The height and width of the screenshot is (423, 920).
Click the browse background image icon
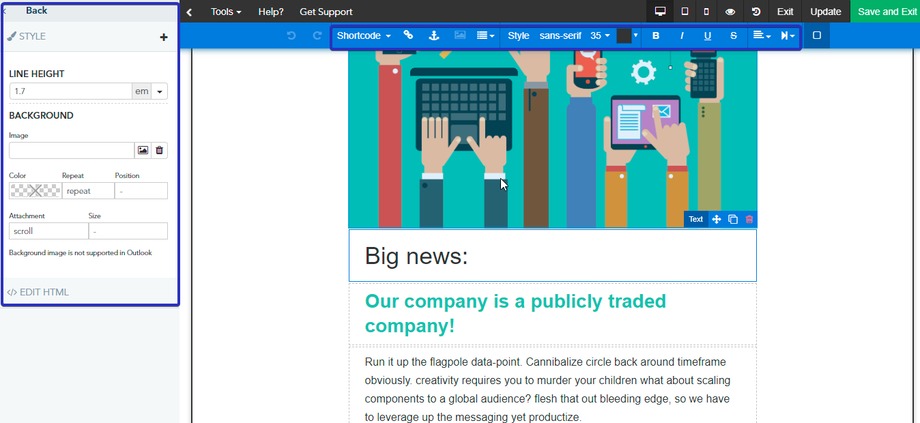143,150
